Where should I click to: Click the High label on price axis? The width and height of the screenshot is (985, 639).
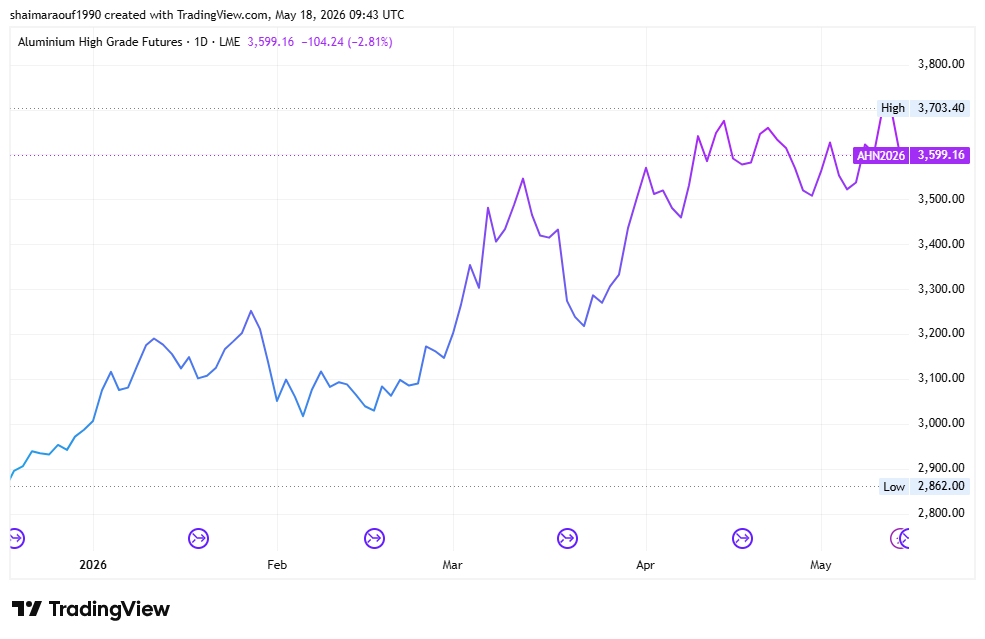pyautogui.click(x=893, y=108)
